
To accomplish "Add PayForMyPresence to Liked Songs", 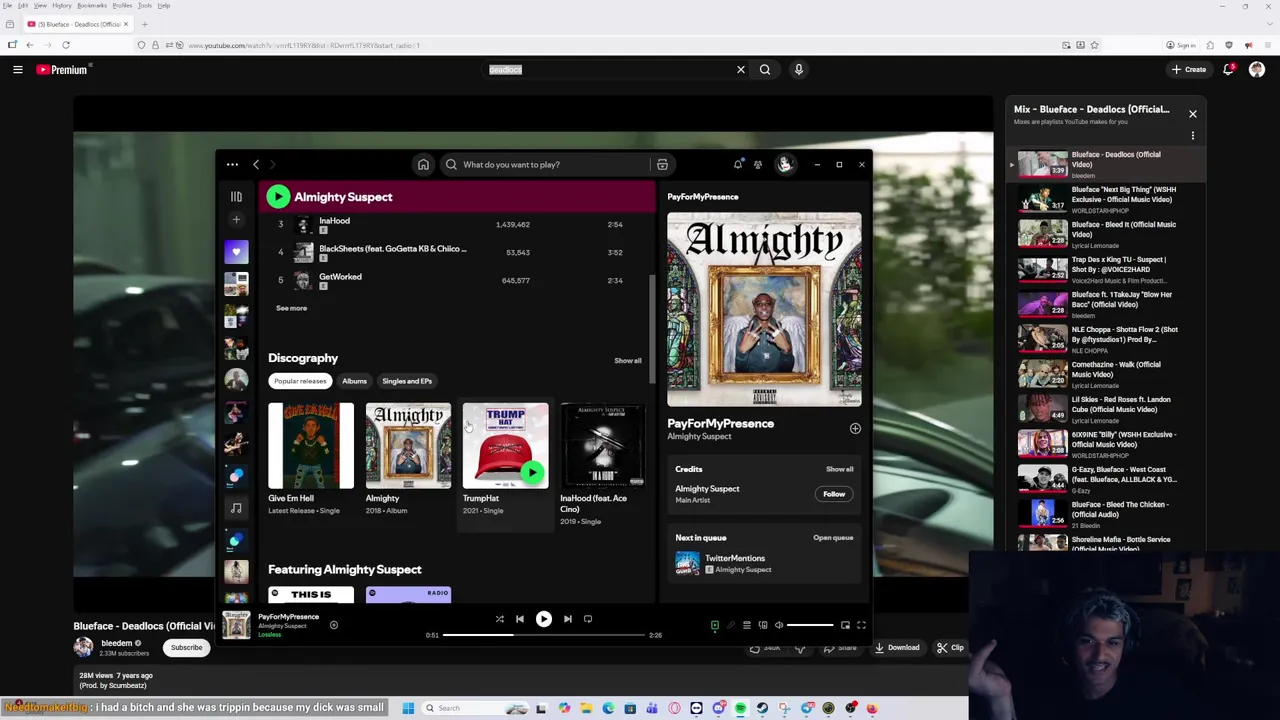I will coord(855,429).
